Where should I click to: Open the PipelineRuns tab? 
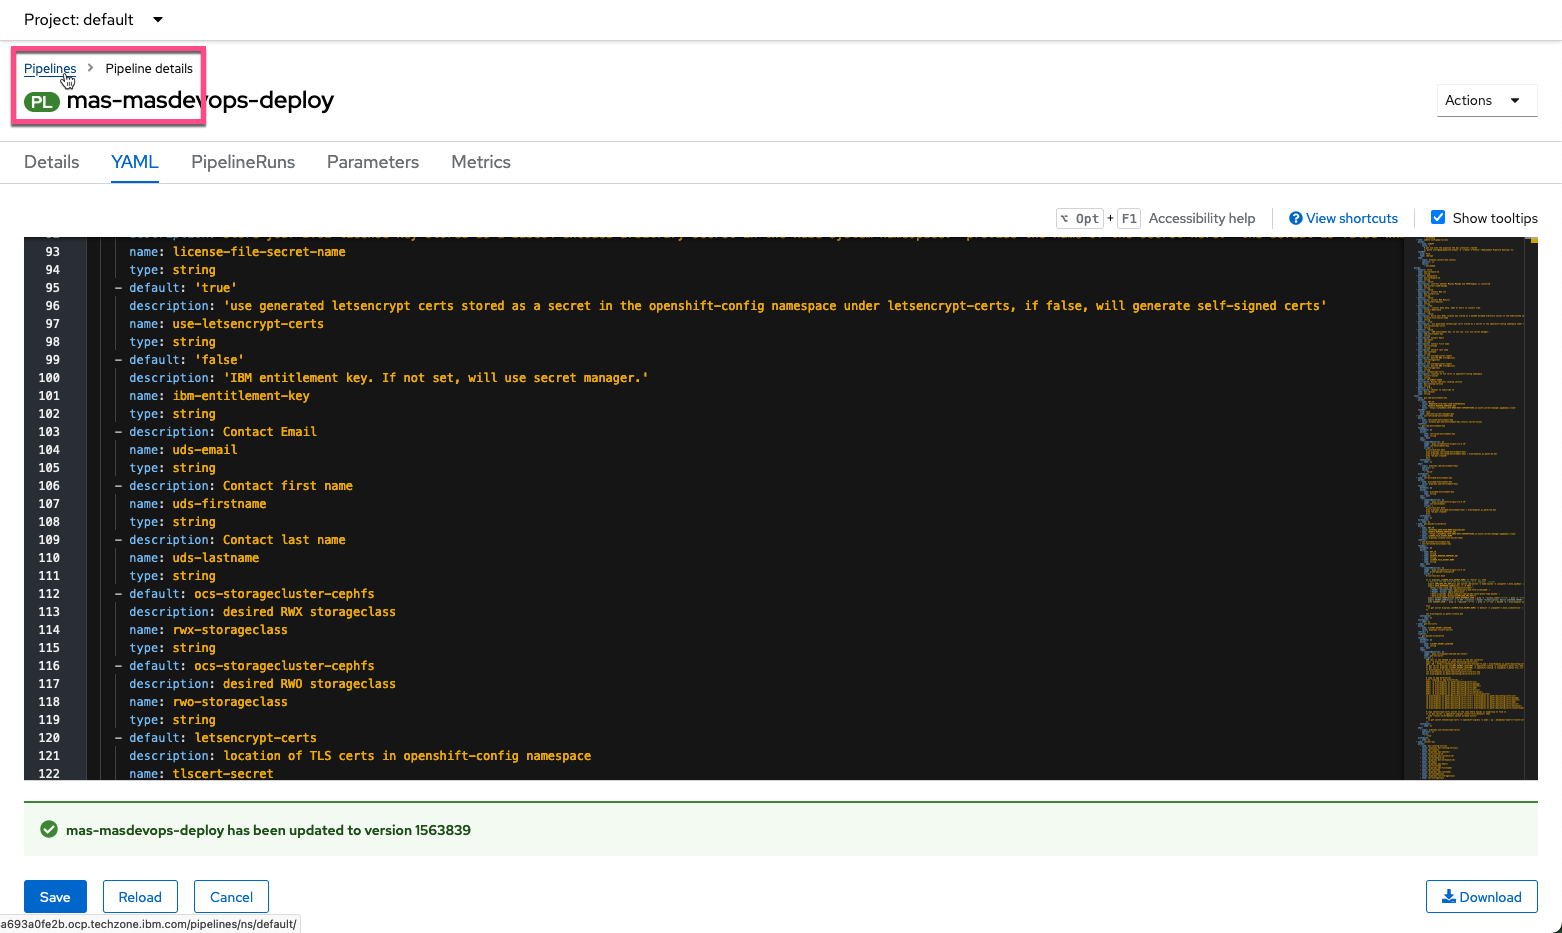point(243,162)
